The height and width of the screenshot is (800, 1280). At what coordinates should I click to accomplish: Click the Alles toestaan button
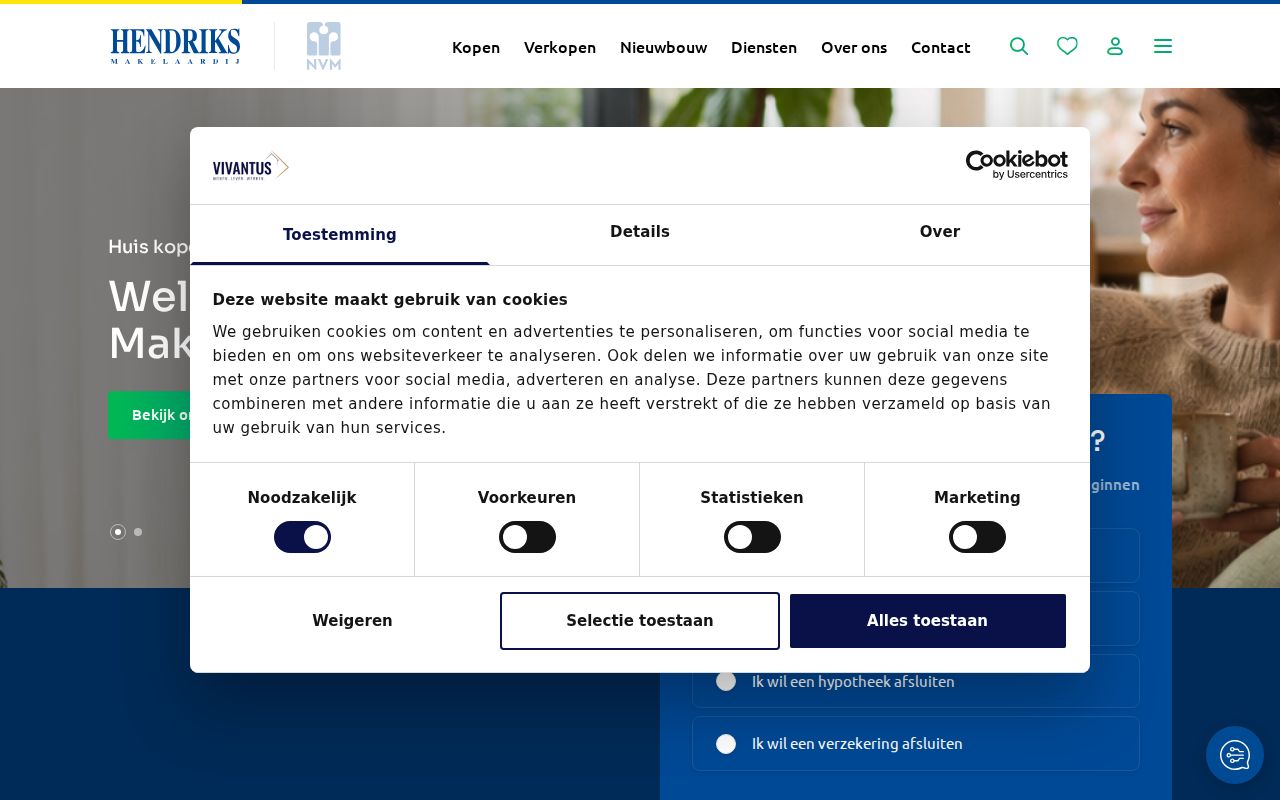coord(928,621)
